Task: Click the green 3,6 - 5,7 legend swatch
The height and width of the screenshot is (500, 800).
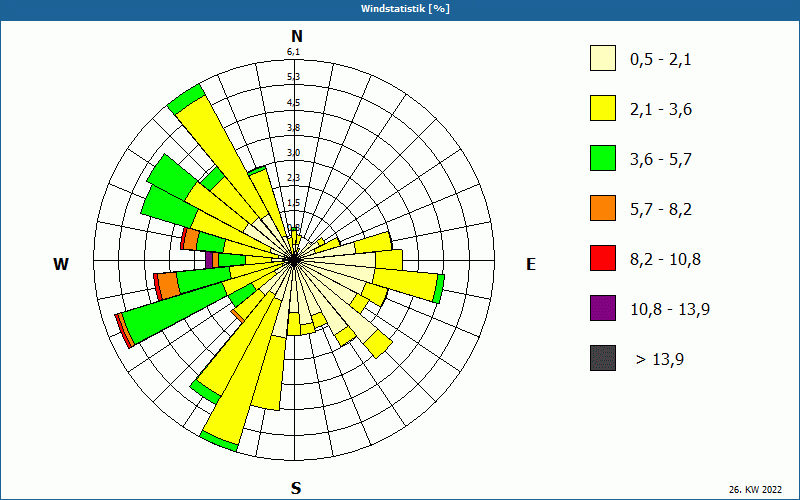Action: click(x=603, y=158)
